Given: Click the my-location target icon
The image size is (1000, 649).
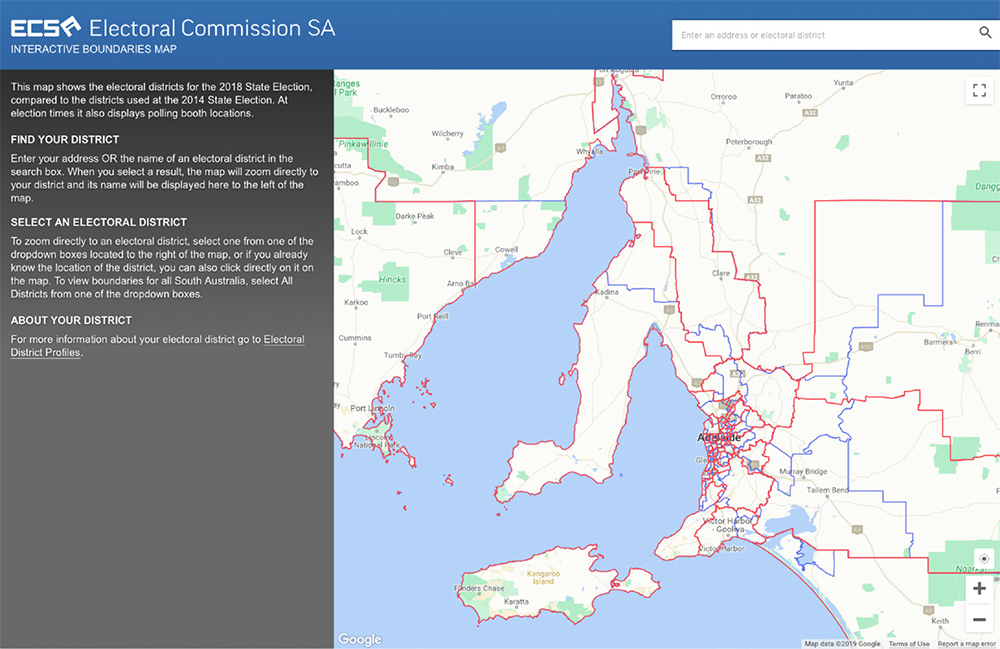Looking at the screenshot, I should (x=982, y=557).
